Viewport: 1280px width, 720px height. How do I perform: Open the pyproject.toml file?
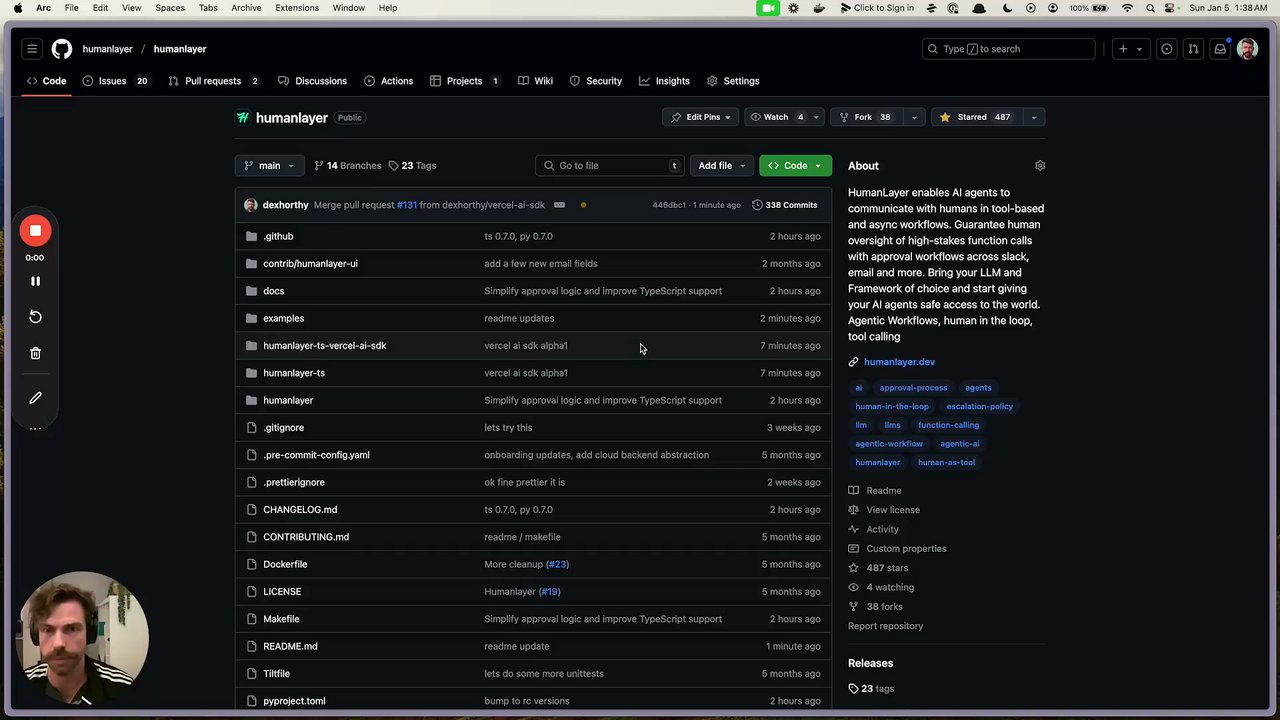tap(294, 701)
